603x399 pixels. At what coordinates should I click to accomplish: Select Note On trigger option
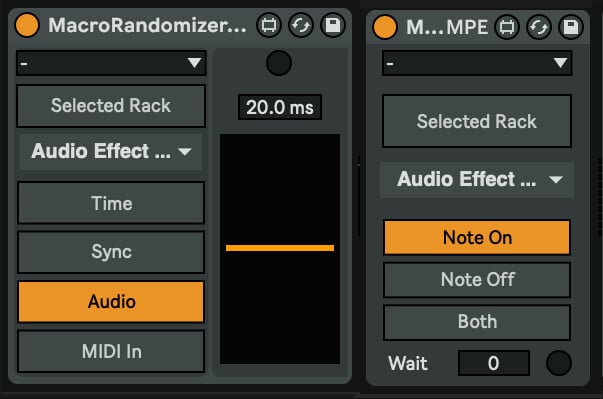click(477, 238)
